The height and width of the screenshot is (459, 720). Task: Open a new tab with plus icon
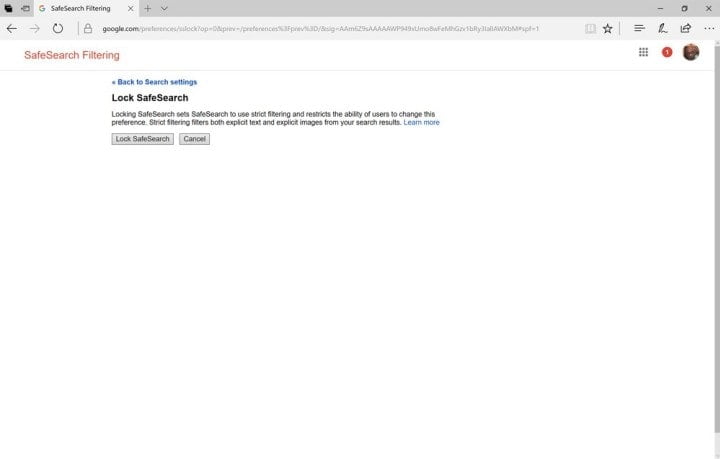[x=147, y=8]
